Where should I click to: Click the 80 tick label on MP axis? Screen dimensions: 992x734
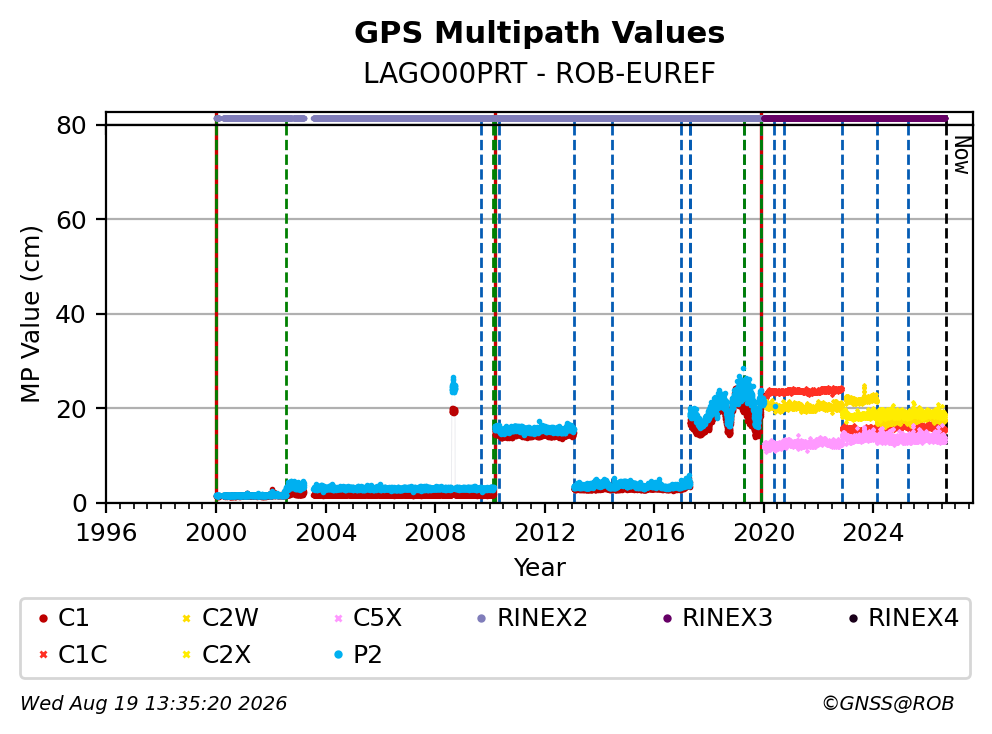coord(71,125)
